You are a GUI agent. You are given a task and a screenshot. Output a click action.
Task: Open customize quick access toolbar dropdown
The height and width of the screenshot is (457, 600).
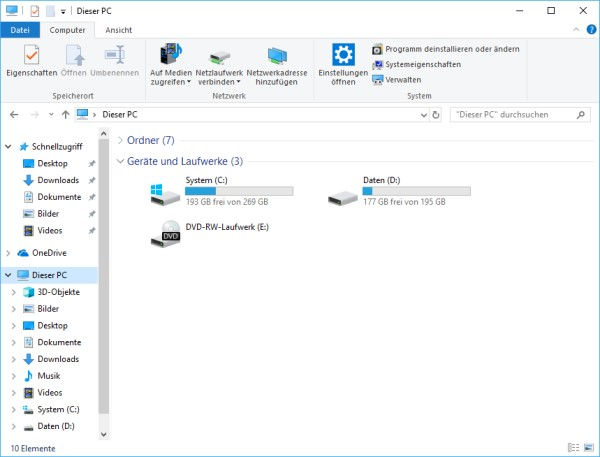[63, 12]
